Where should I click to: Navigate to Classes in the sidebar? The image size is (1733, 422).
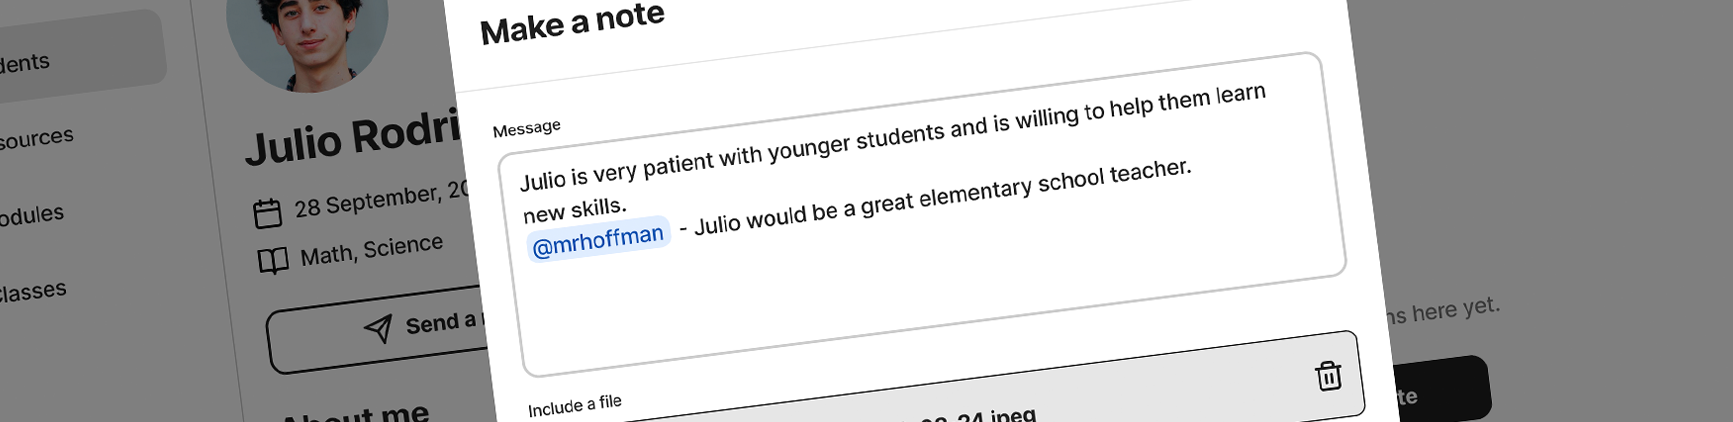point(33,292)
